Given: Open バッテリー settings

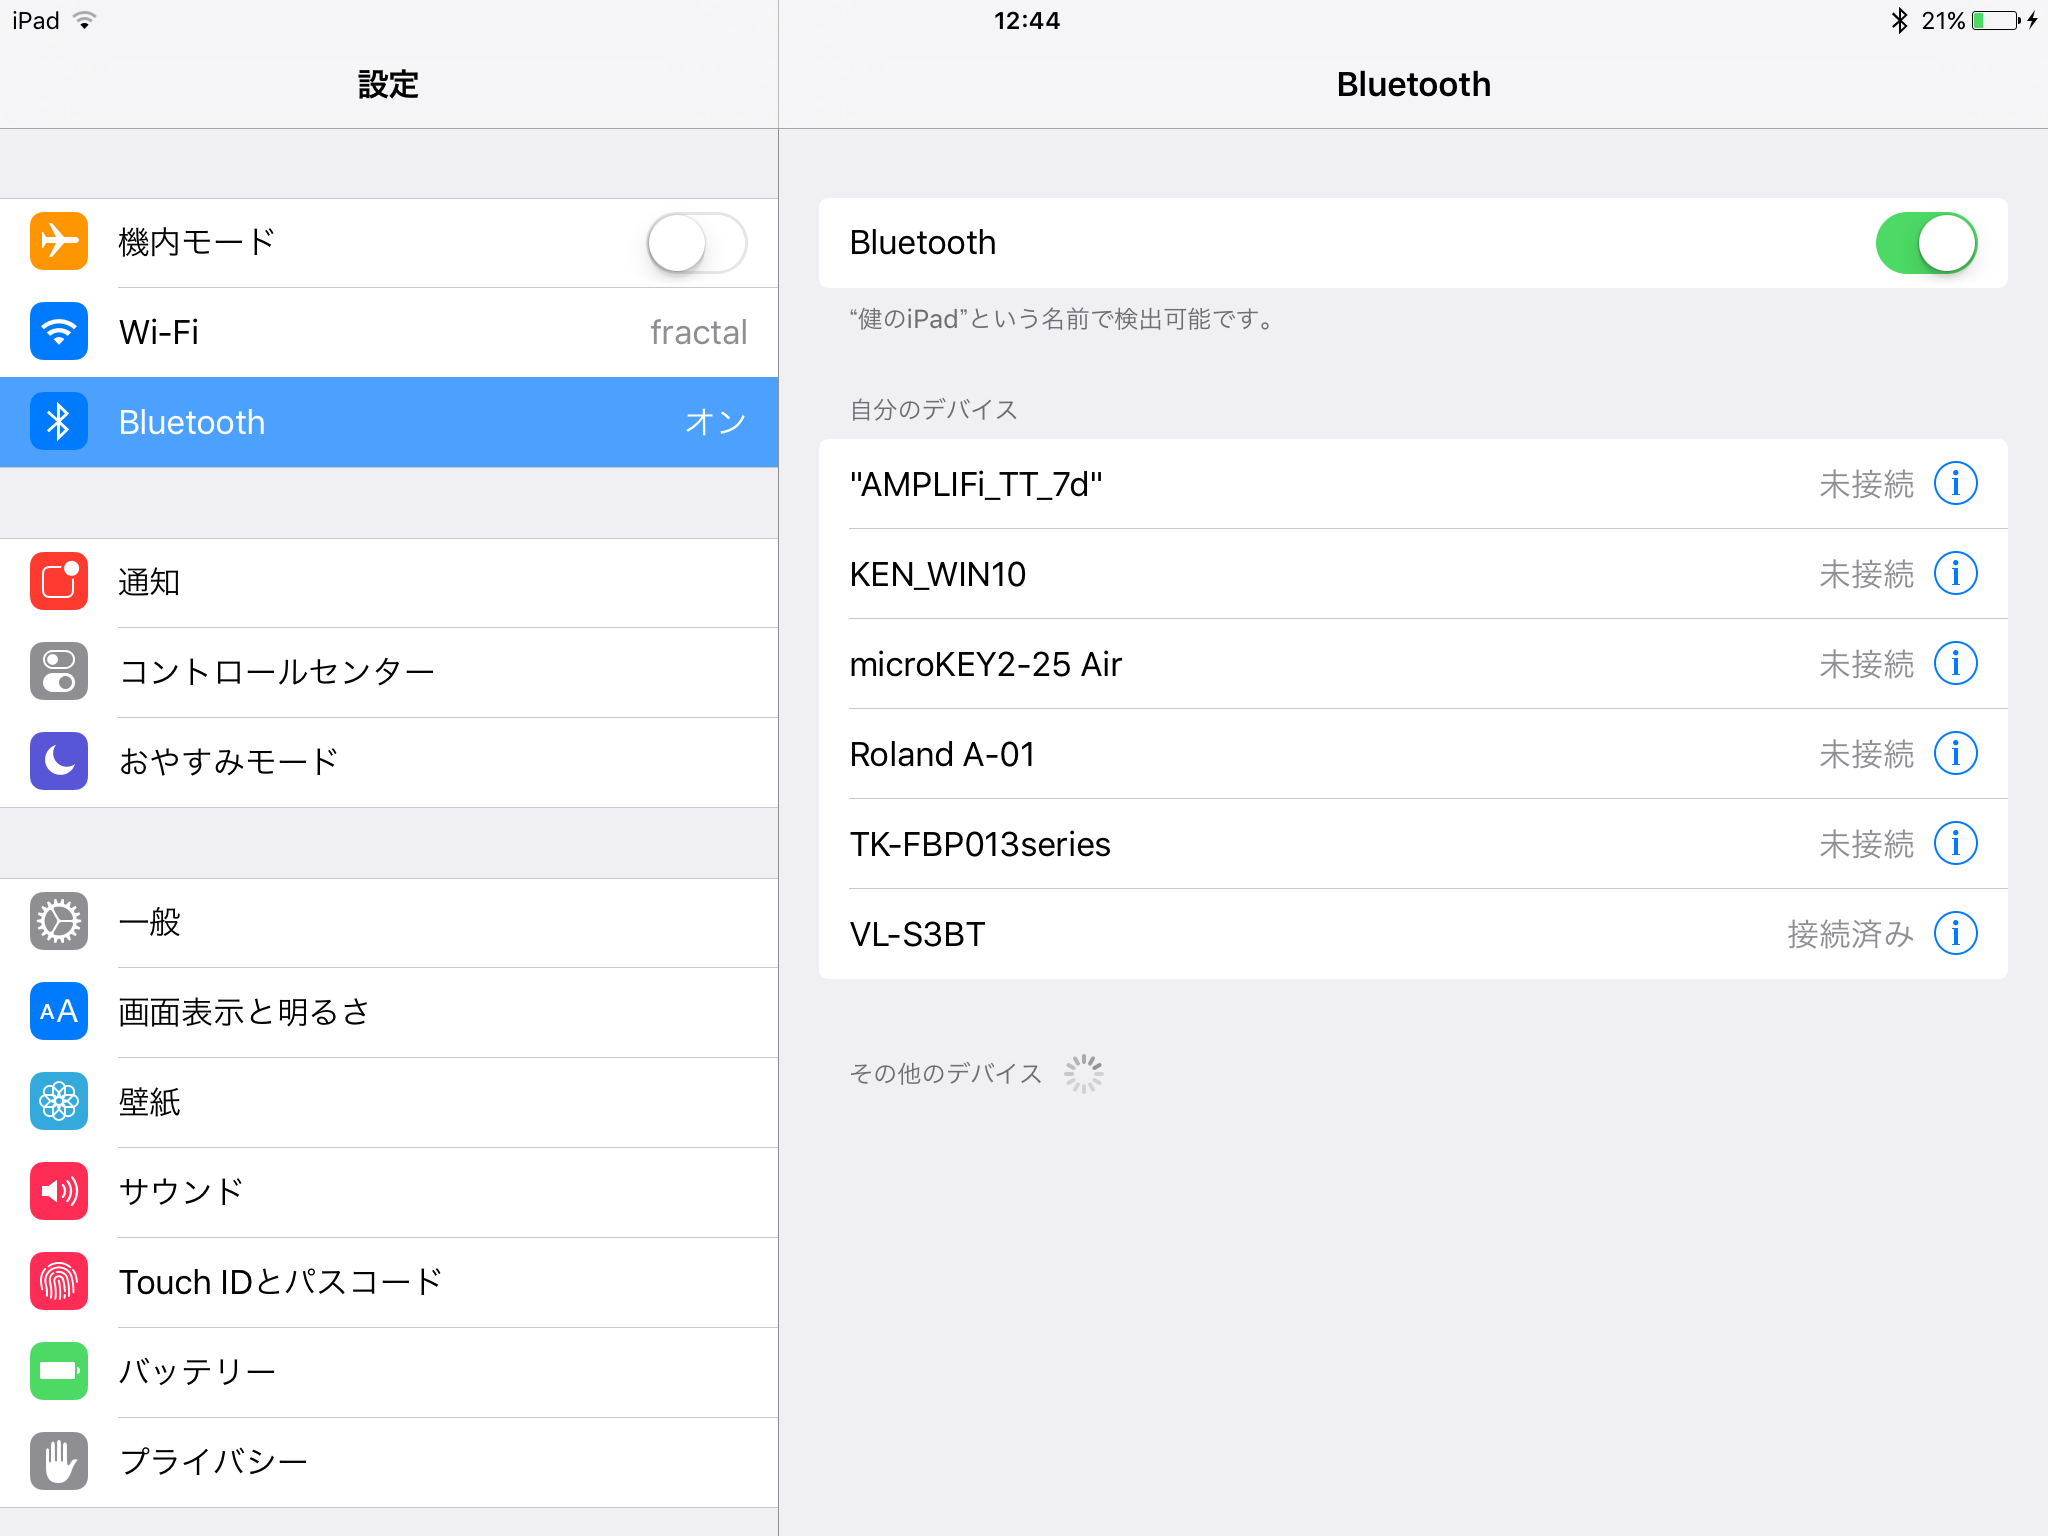Looking at the screenshot, I should pyautogui.click(x=389, y=1372).
